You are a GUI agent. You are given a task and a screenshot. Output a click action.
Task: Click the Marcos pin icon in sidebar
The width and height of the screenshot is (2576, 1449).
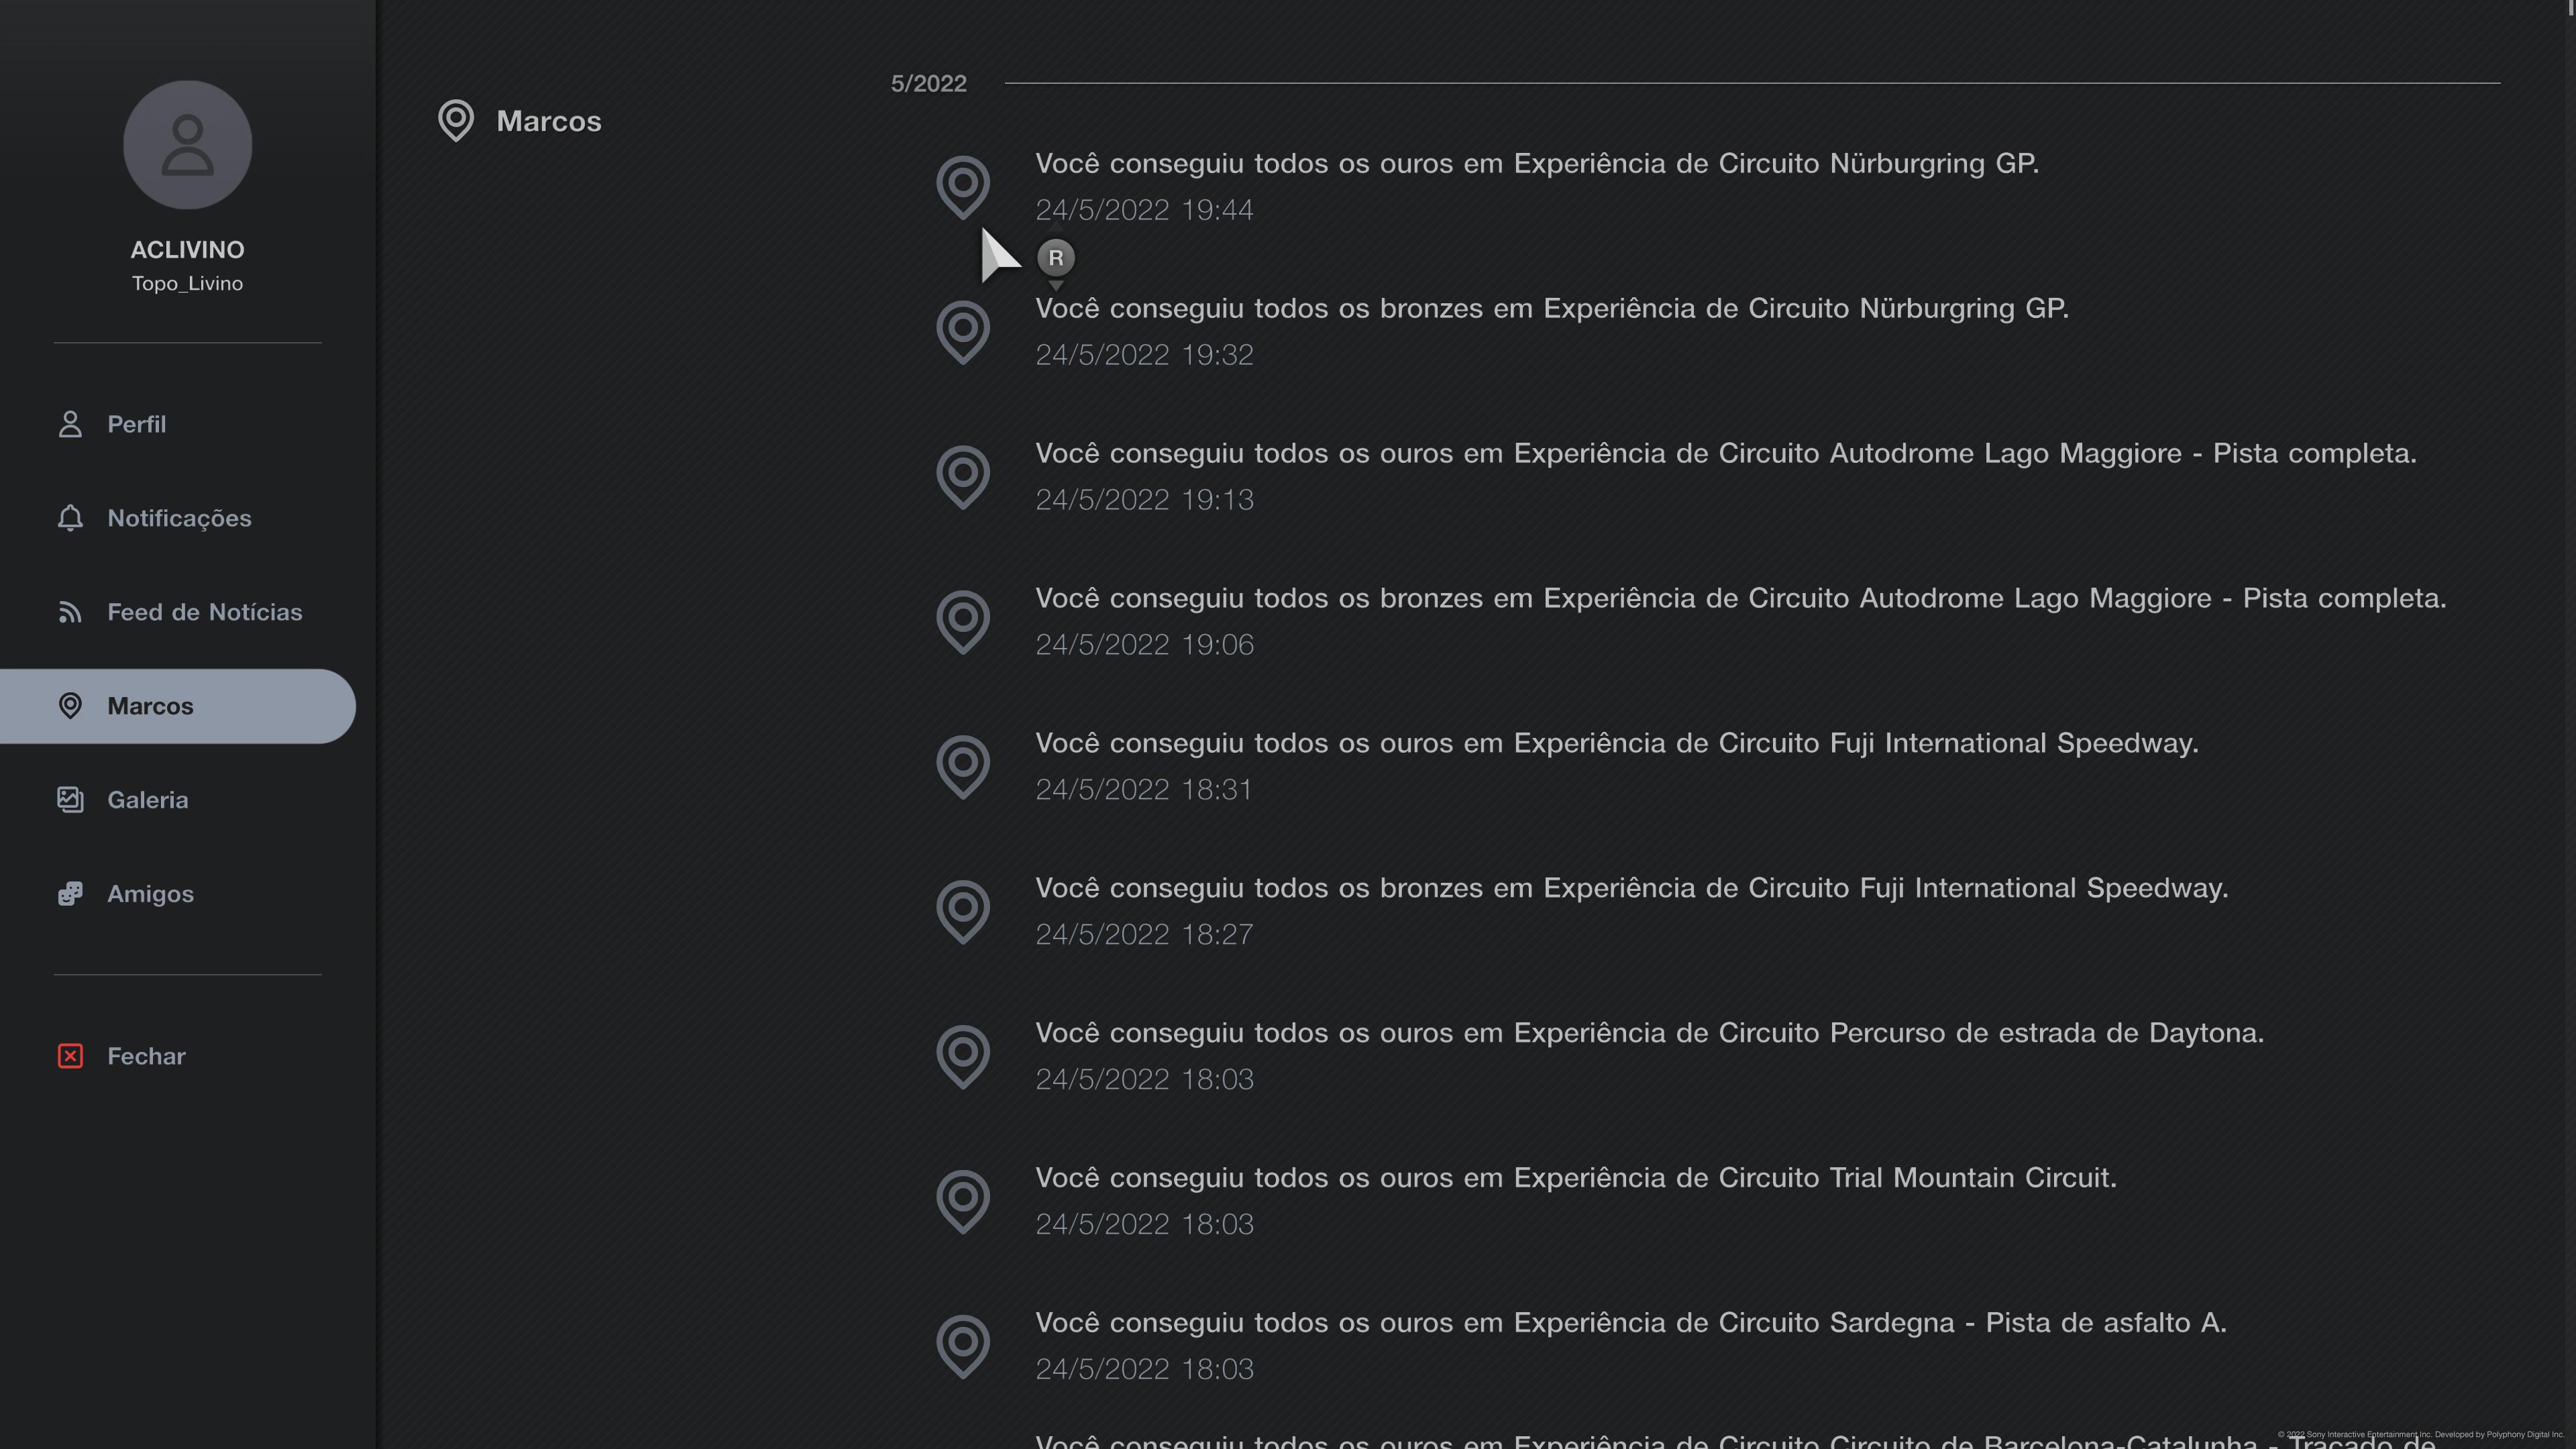click(70, 706)
